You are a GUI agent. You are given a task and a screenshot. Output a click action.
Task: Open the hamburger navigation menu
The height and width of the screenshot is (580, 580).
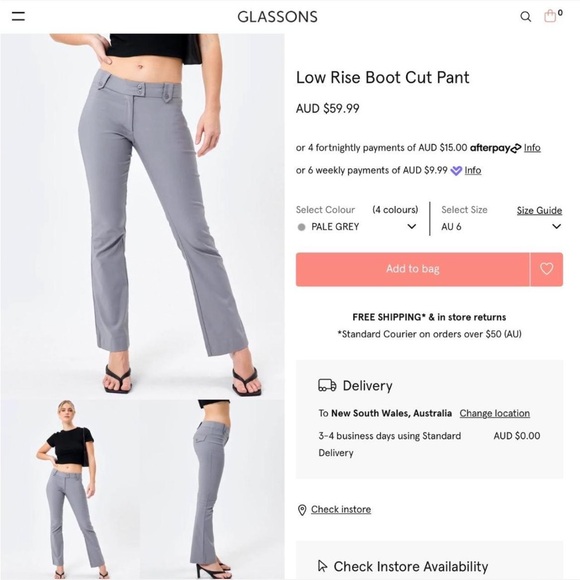click(18, 16)
